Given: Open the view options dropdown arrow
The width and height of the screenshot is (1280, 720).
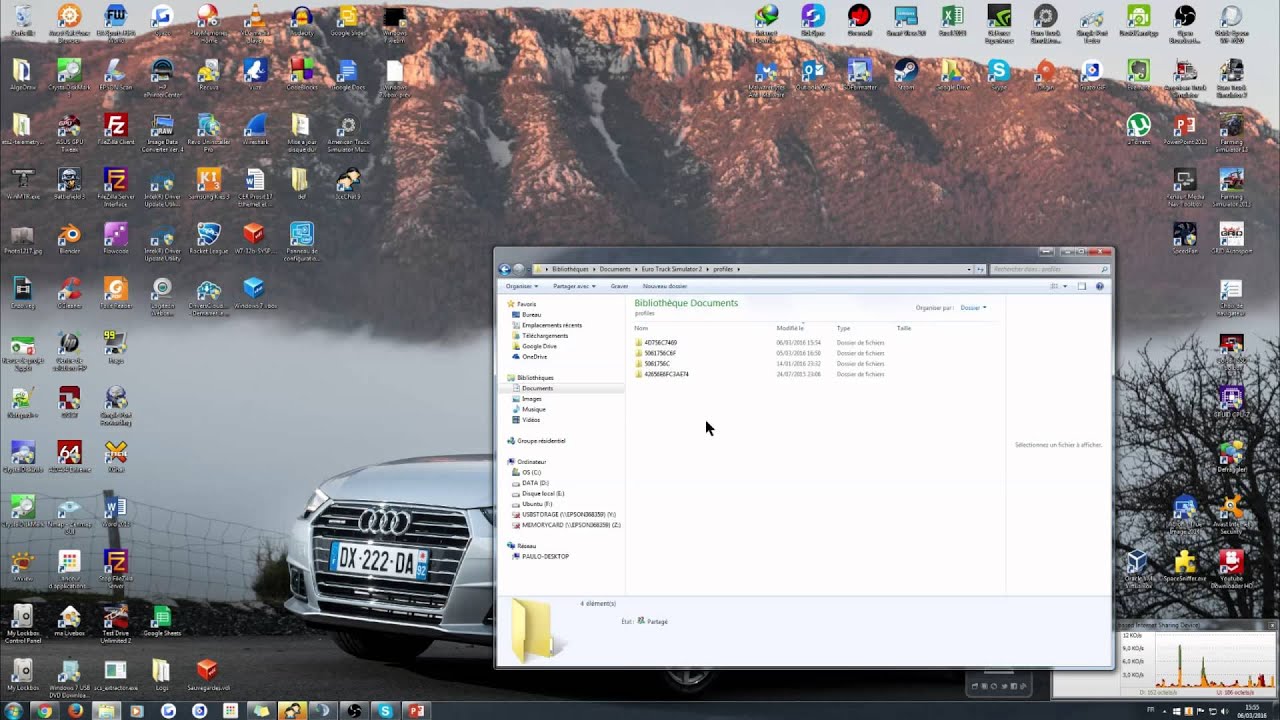Looking at the screenshot, I should tap(1064, 286).
